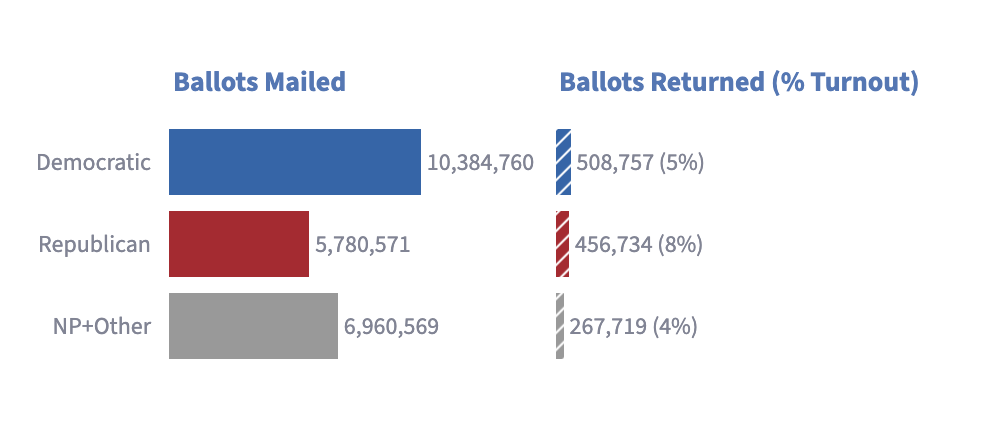Viewport: 1004px width, 424px height.
Task: Click the 10,384,760 value label
Action: [x=480, y=163]
